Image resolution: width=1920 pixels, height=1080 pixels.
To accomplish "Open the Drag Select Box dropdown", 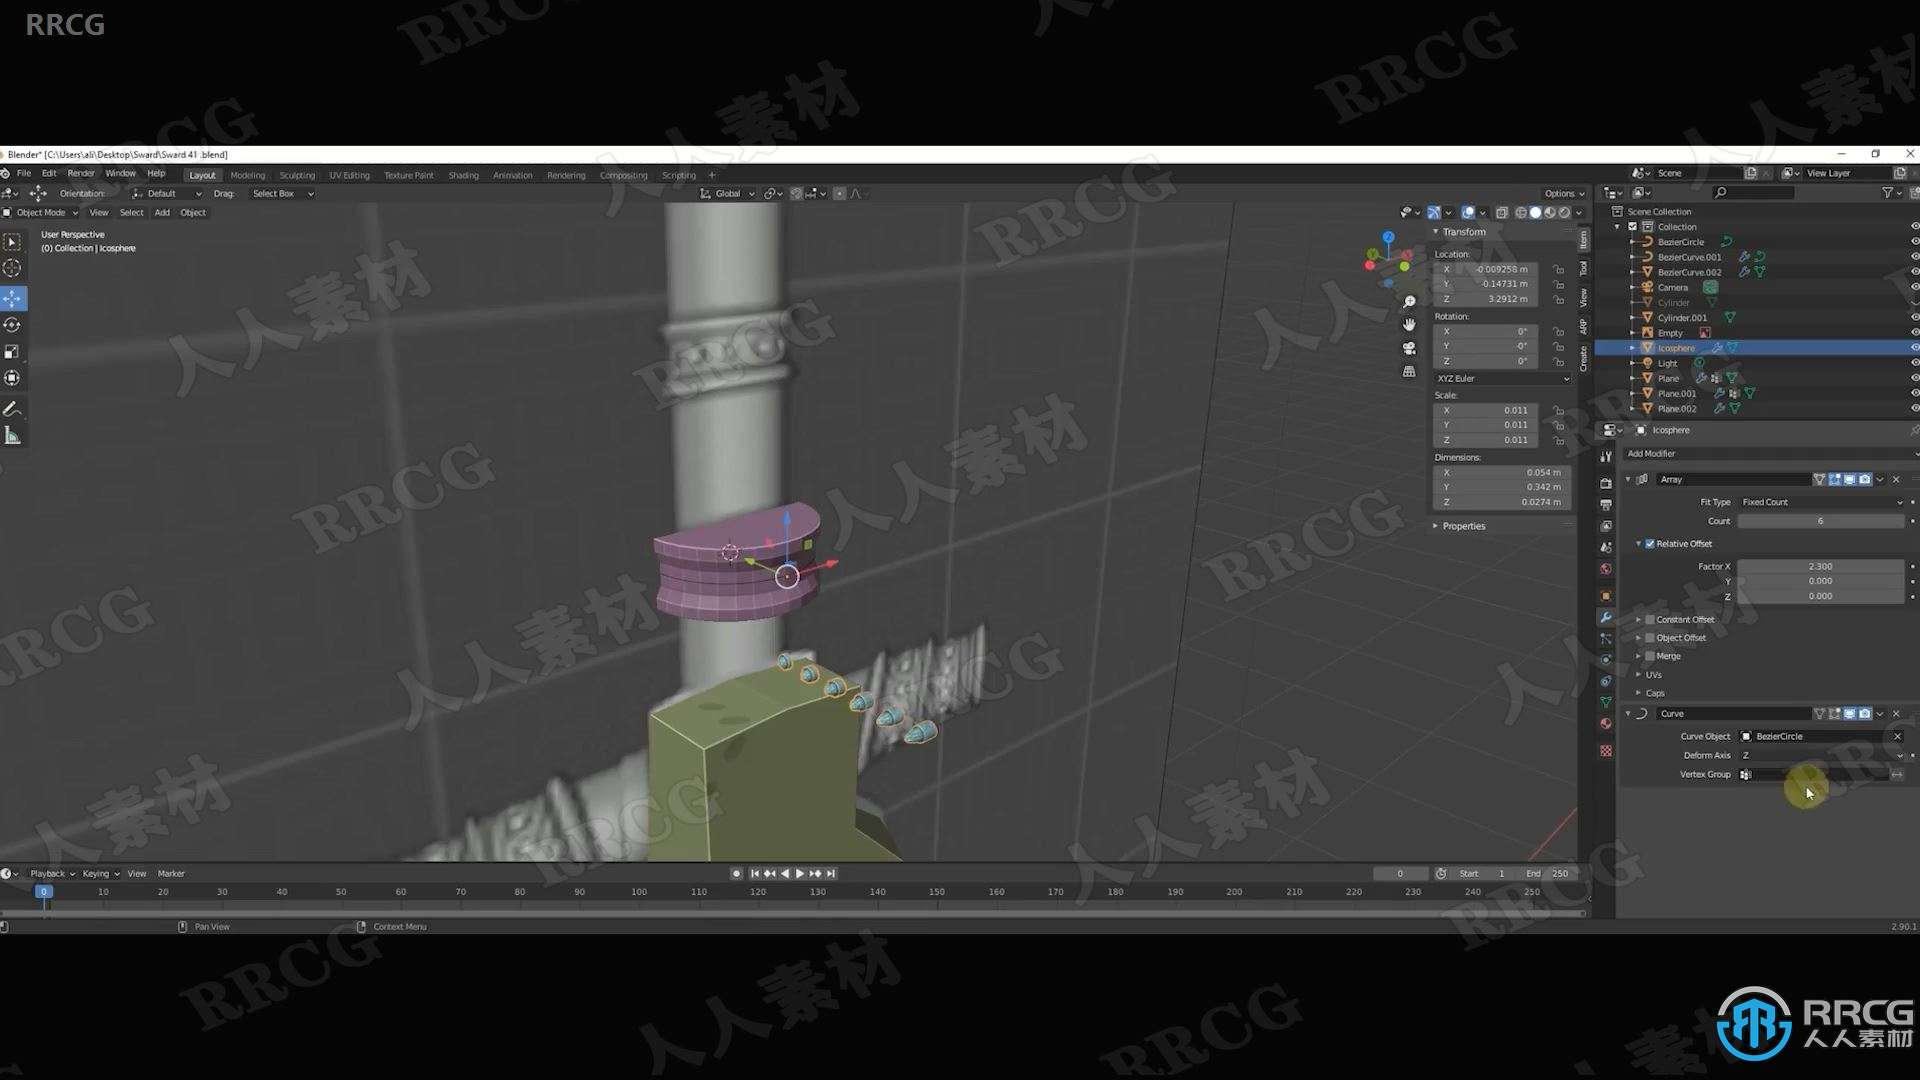I will click(282, 194).
